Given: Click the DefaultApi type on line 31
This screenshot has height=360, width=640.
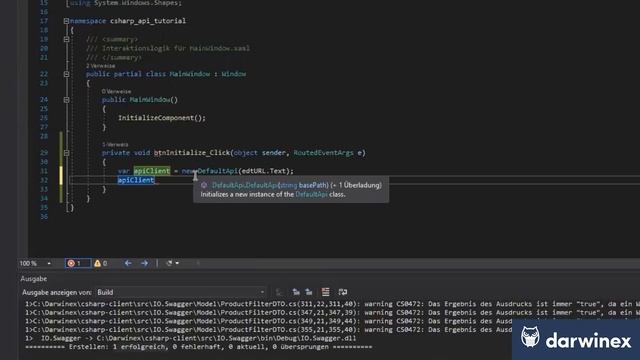Looking at the screenshot, I should (217, 171).
